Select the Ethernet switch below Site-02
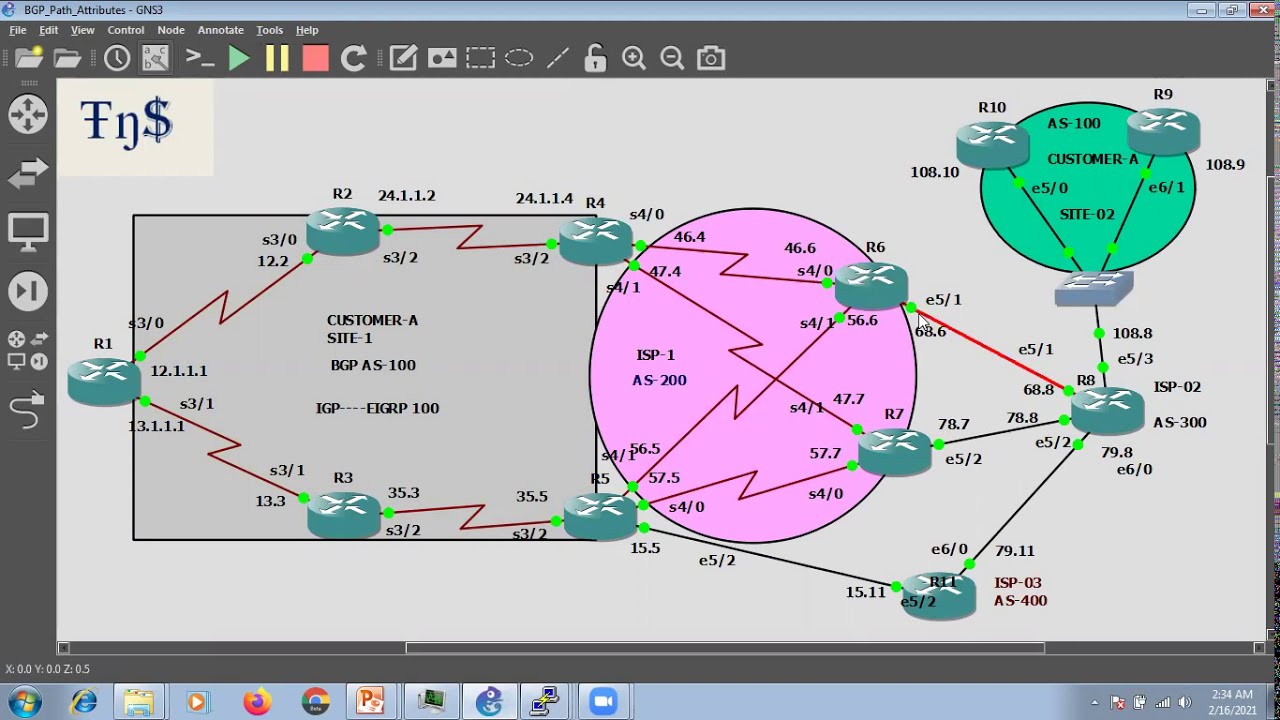 point(1094,288)
